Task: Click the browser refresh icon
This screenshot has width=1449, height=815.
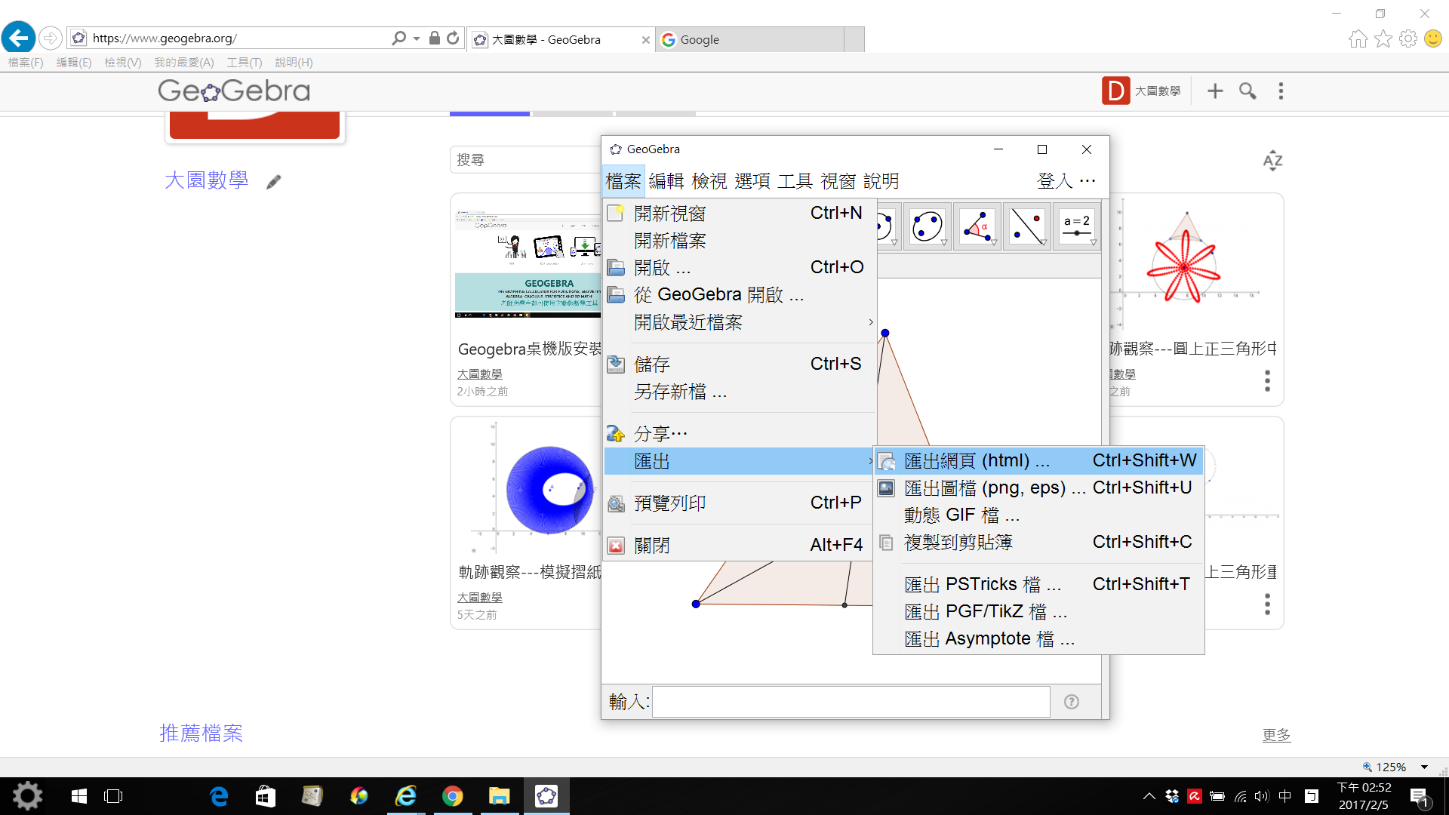Action: tap(453, 38)
